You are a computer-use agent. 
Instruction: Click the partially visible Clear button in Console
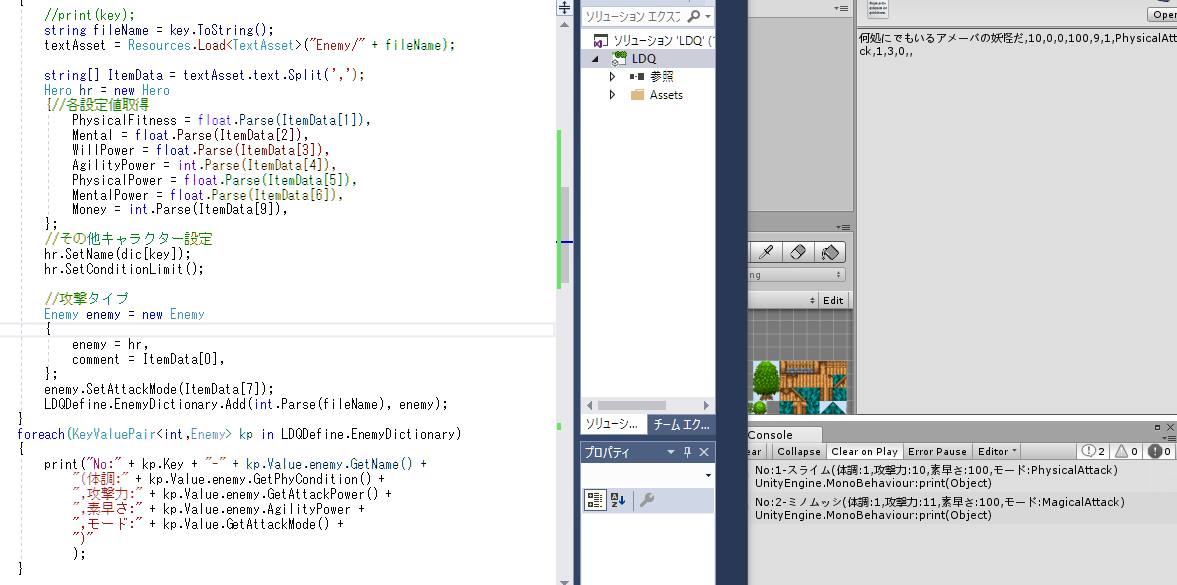coord(755,451)
